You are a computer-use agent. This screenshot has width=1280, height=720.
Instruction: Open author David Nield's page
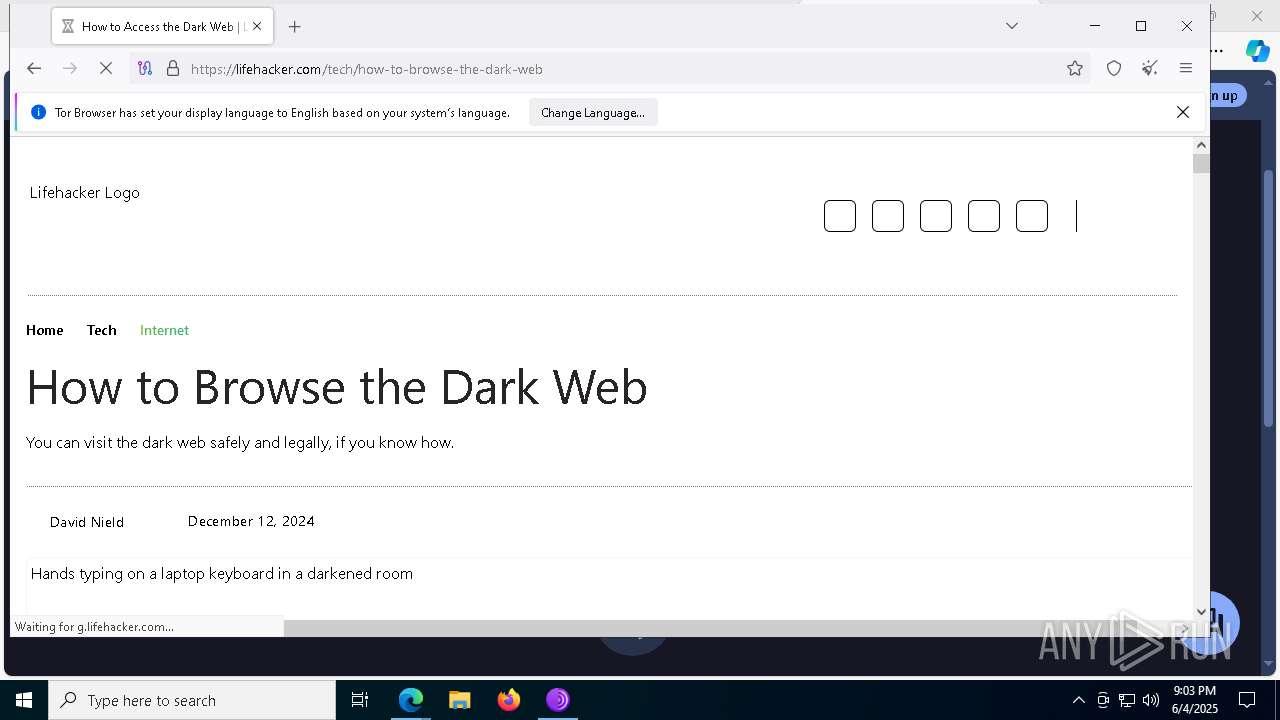87,522
